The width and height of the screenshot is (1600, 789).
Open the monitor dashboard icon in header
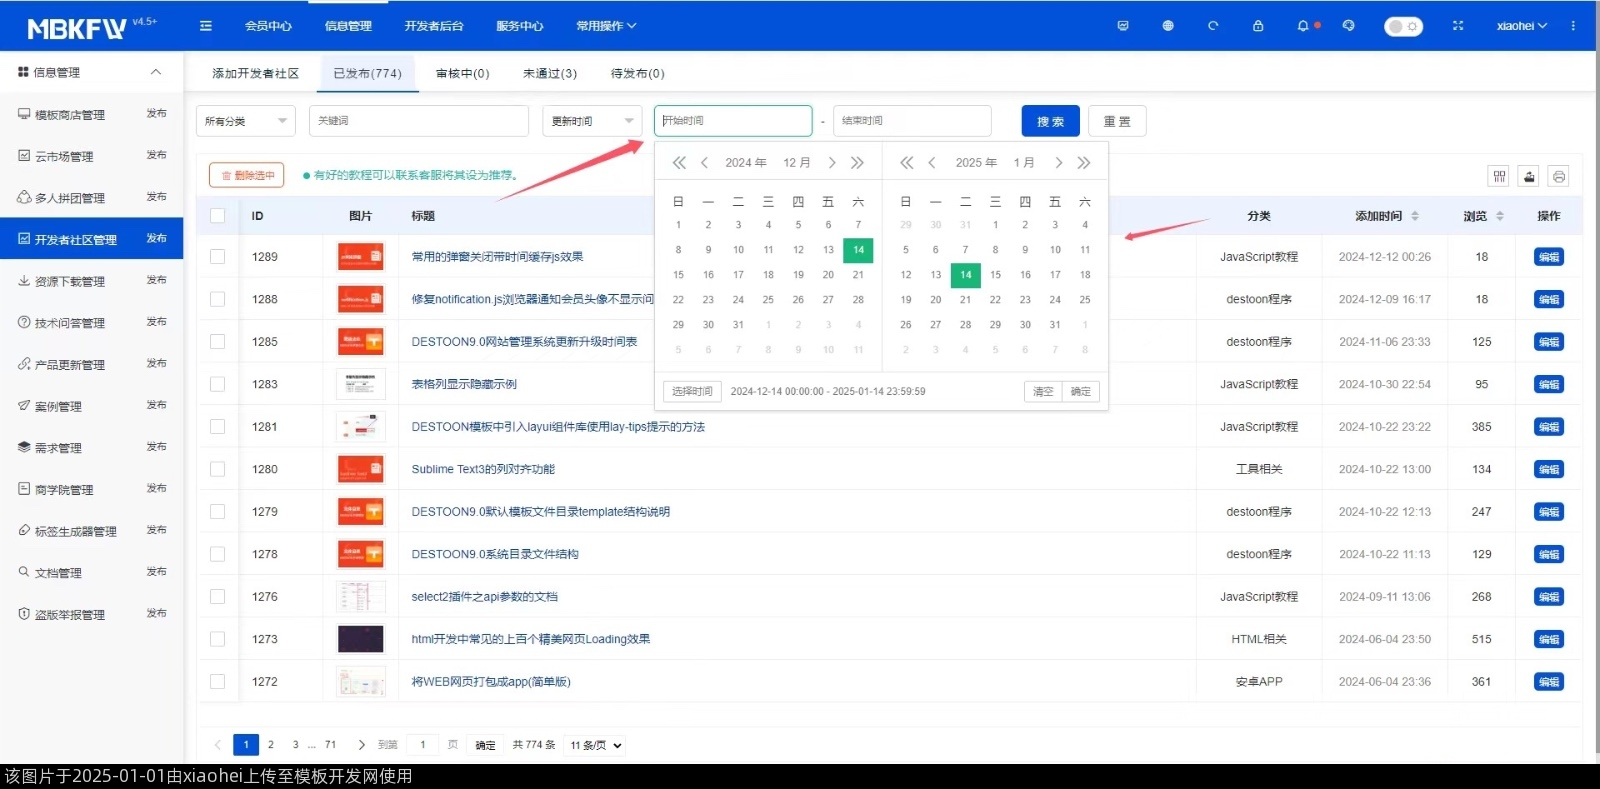click(1123, 26)
